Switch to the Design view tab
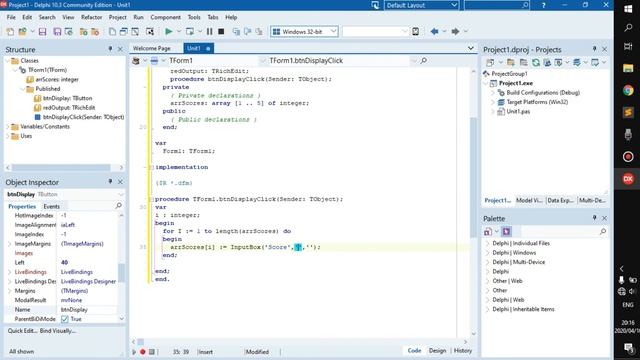 point(437,351)
